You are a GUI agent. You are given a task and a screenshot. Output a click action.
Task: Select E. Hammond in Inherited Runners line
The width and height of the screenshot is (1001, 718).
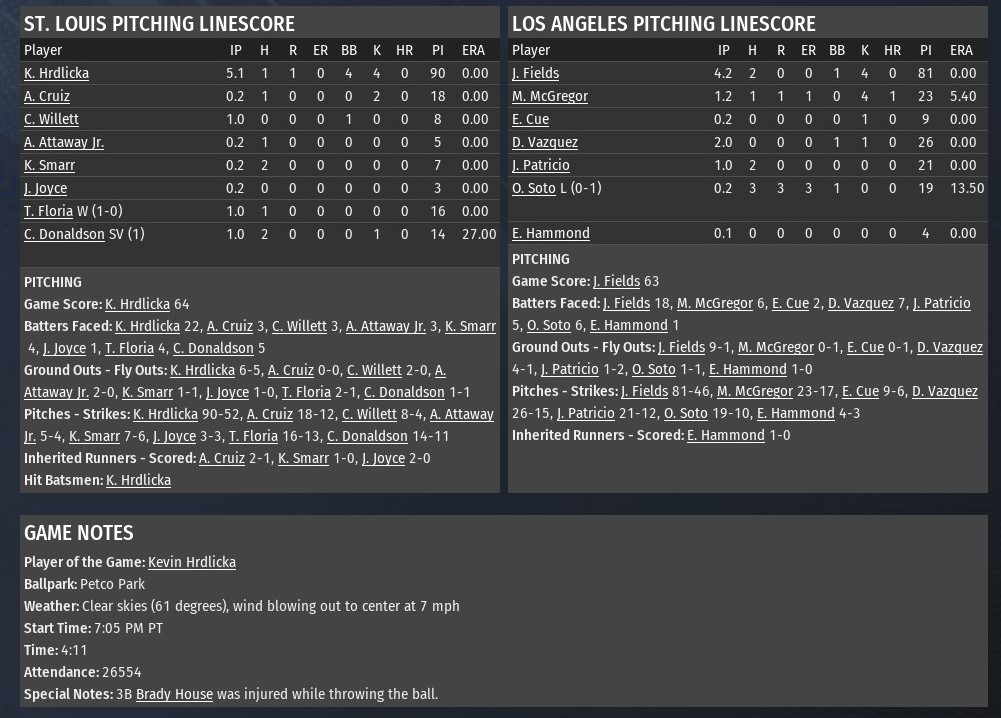[x=725, y=435]
